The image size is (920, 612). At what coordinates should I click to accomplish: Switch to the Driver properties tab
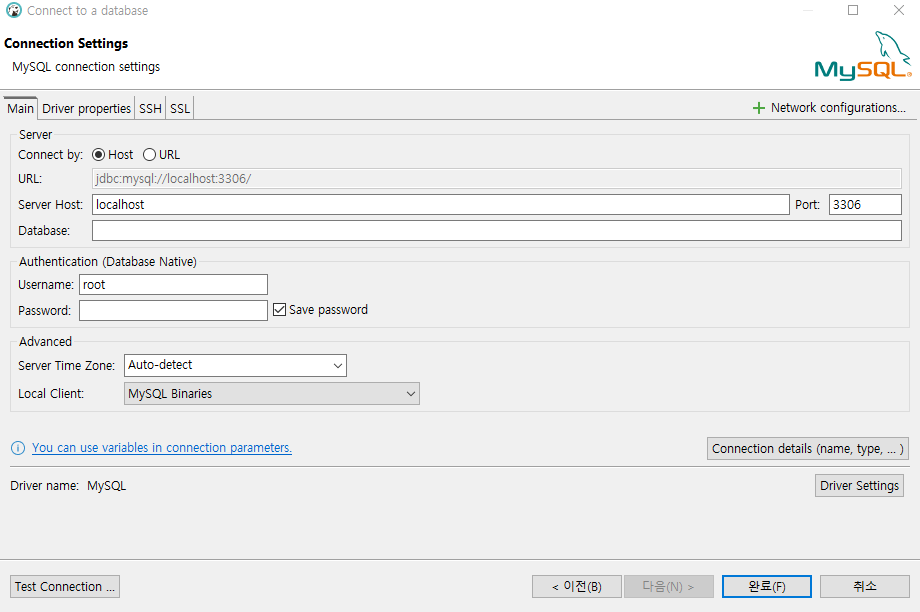86,109
